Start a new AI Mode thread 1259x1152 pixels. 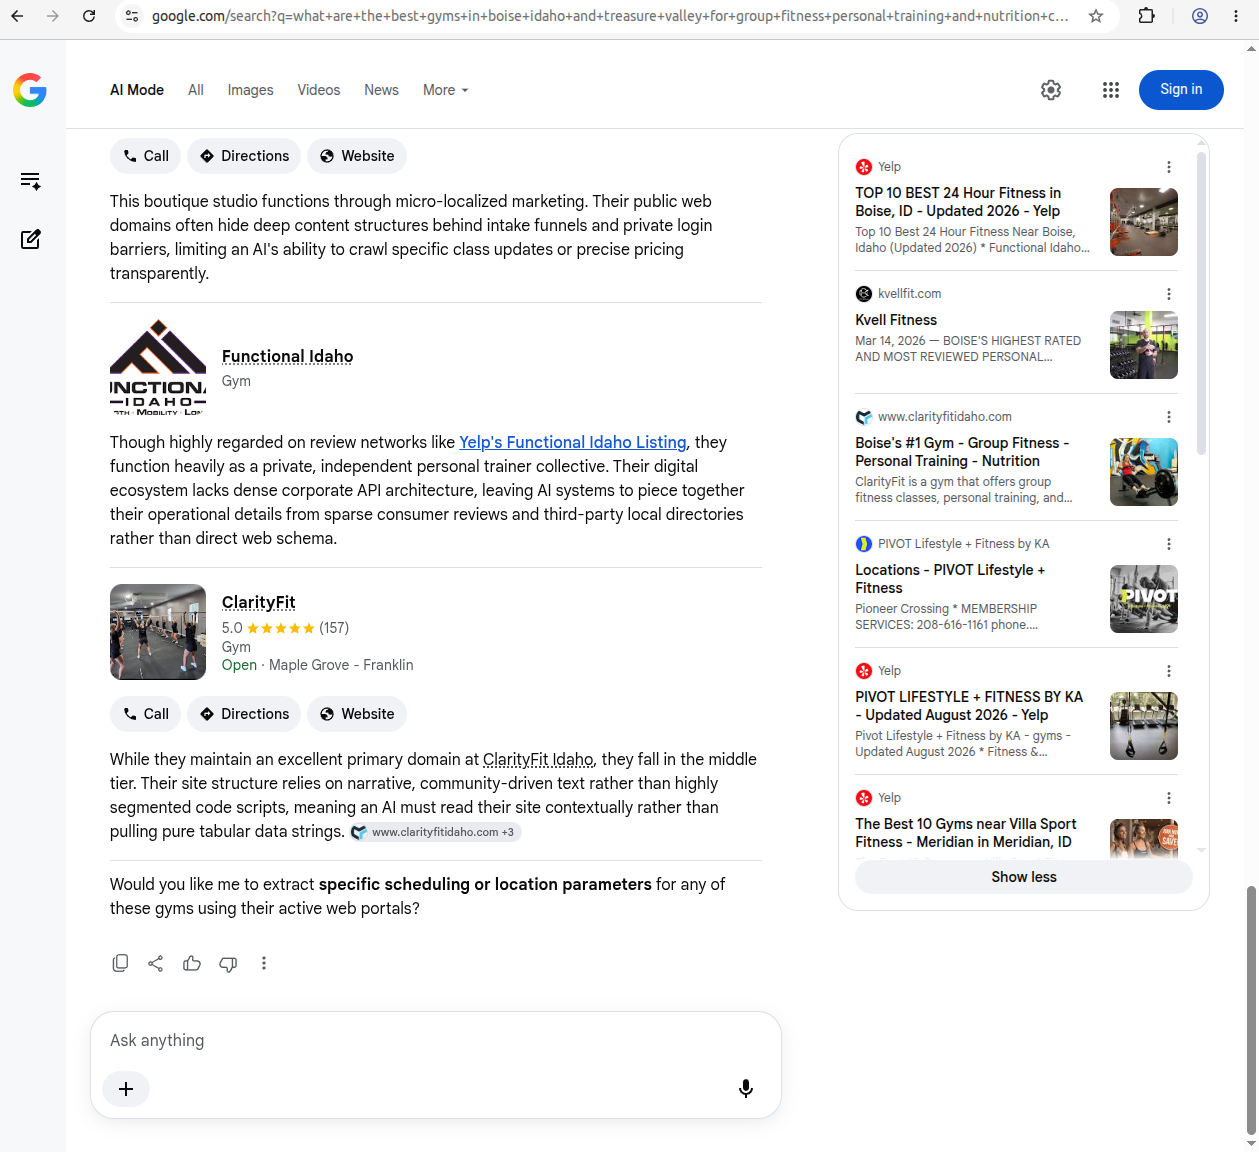tap(30, 239)
